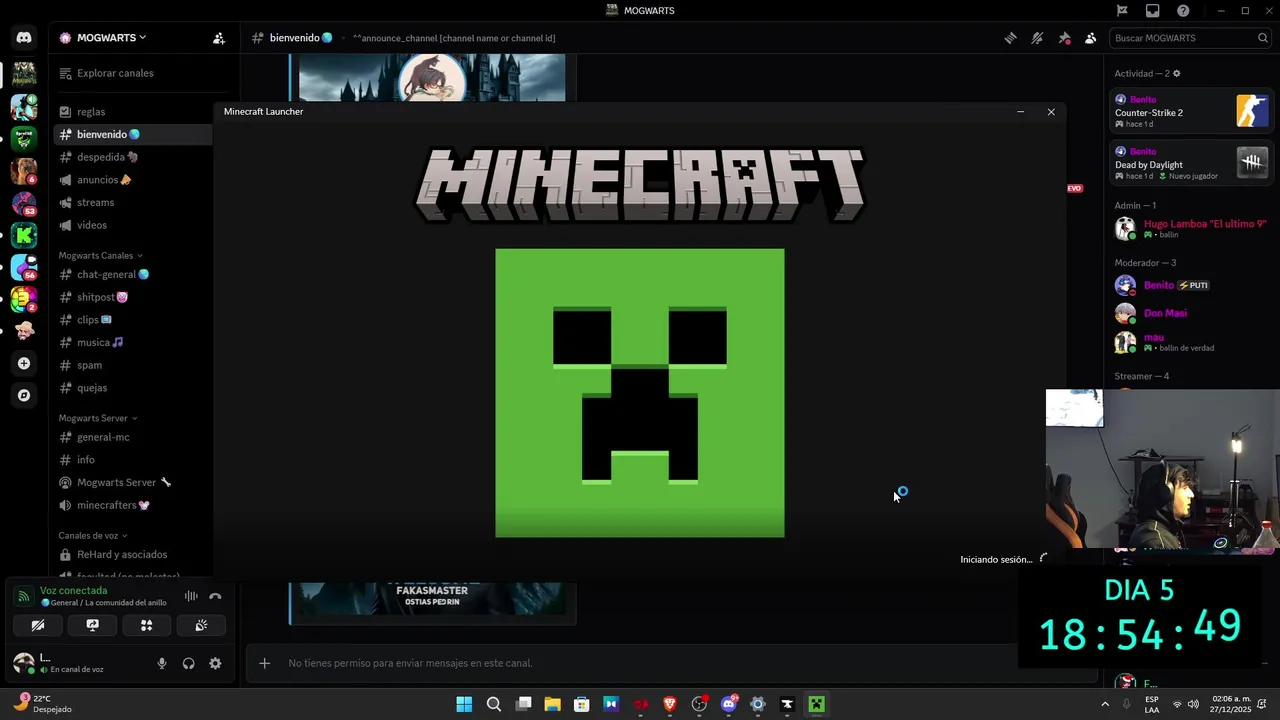Open OBS Studio from taskbar
1280x720 pixels.
[x=699, y=704]
